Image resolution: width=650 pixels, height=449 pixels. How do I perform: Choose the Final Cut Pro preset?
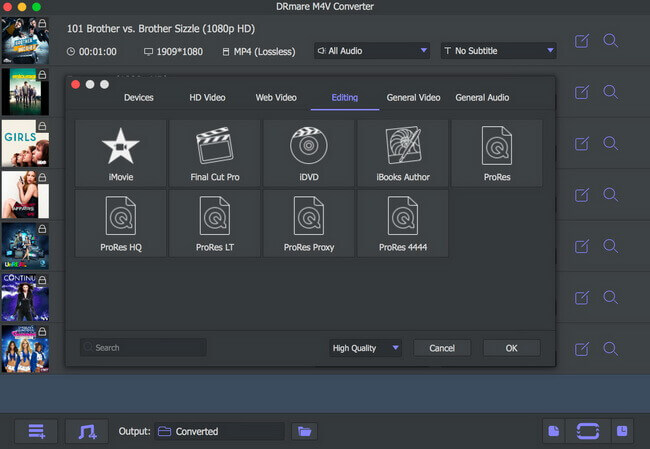click(x=215, y=153)
